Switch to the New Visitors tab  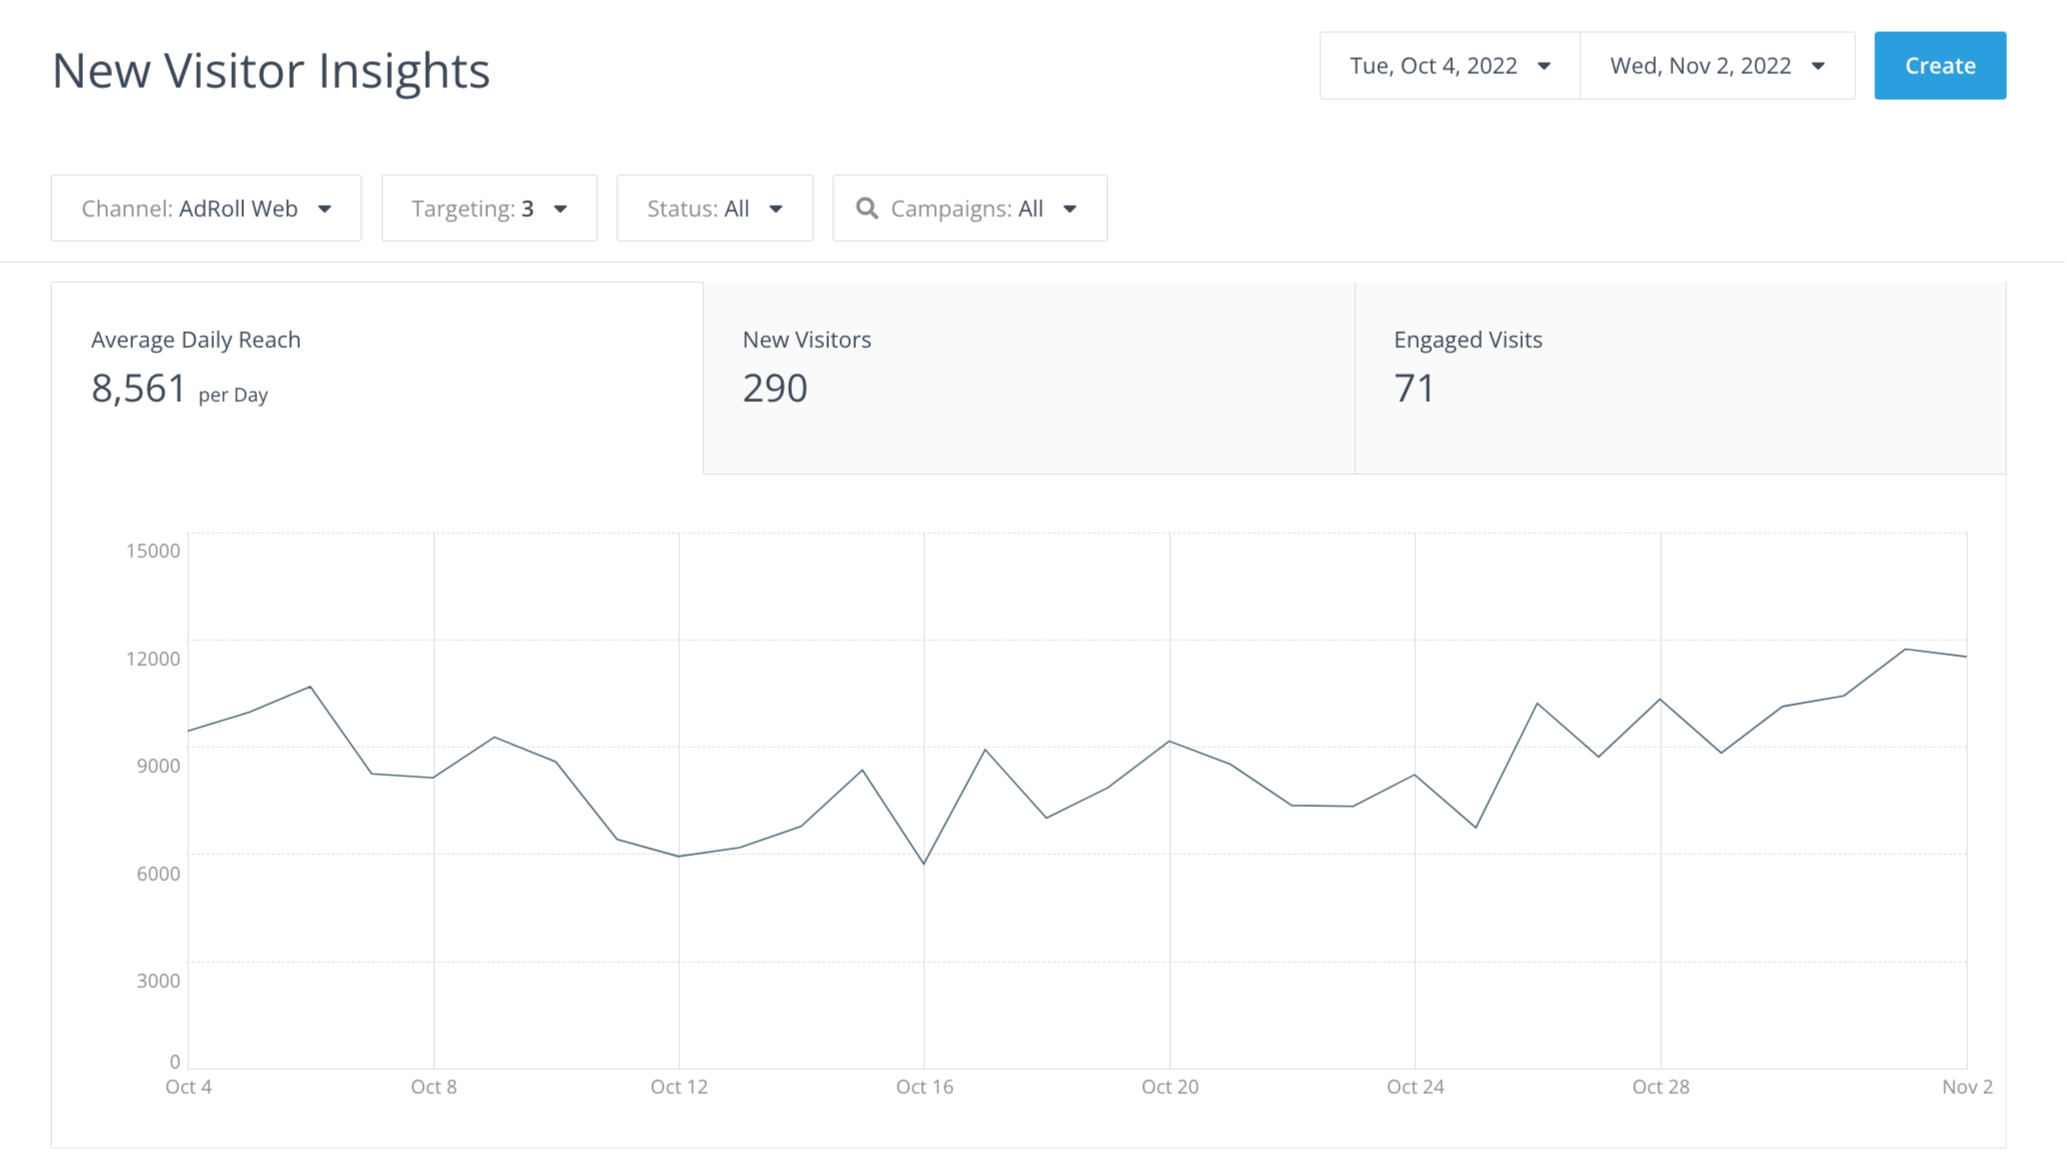tap(1029, 378)
